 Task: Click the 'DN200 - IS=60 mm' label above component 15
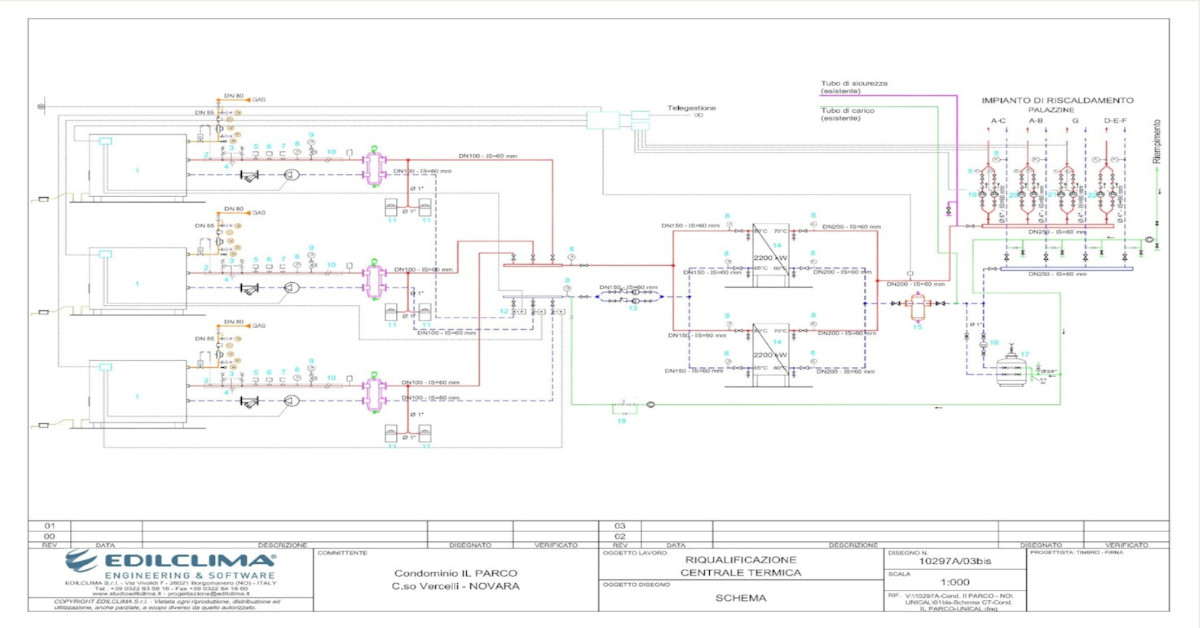(x=915, y=284)
